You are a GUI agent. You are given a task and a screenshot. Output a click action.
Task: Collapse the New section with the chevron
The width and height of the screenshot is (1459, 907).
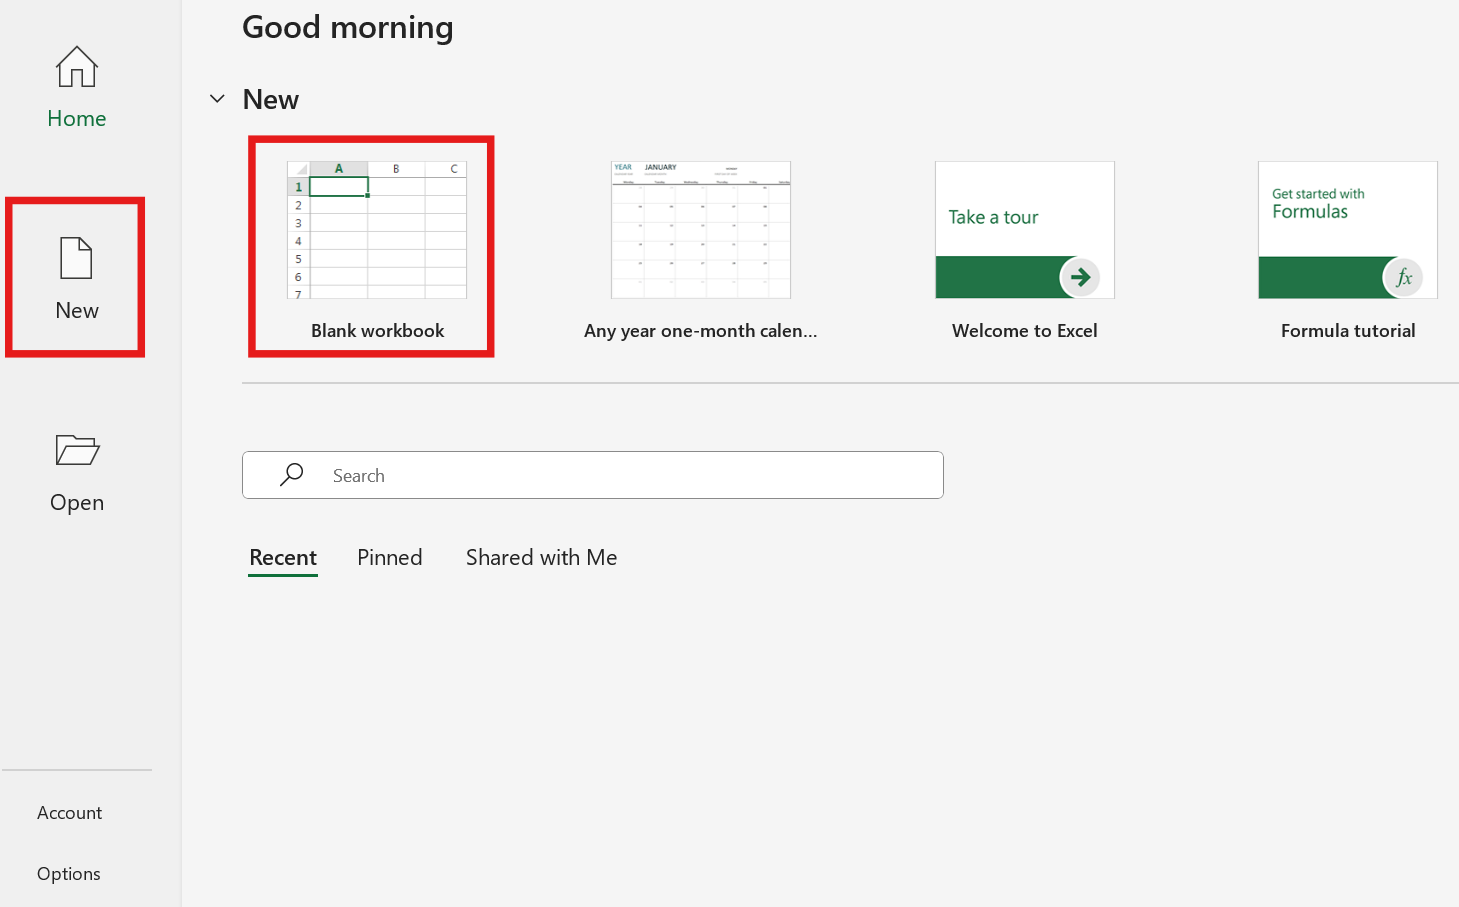tap(217, 99)
